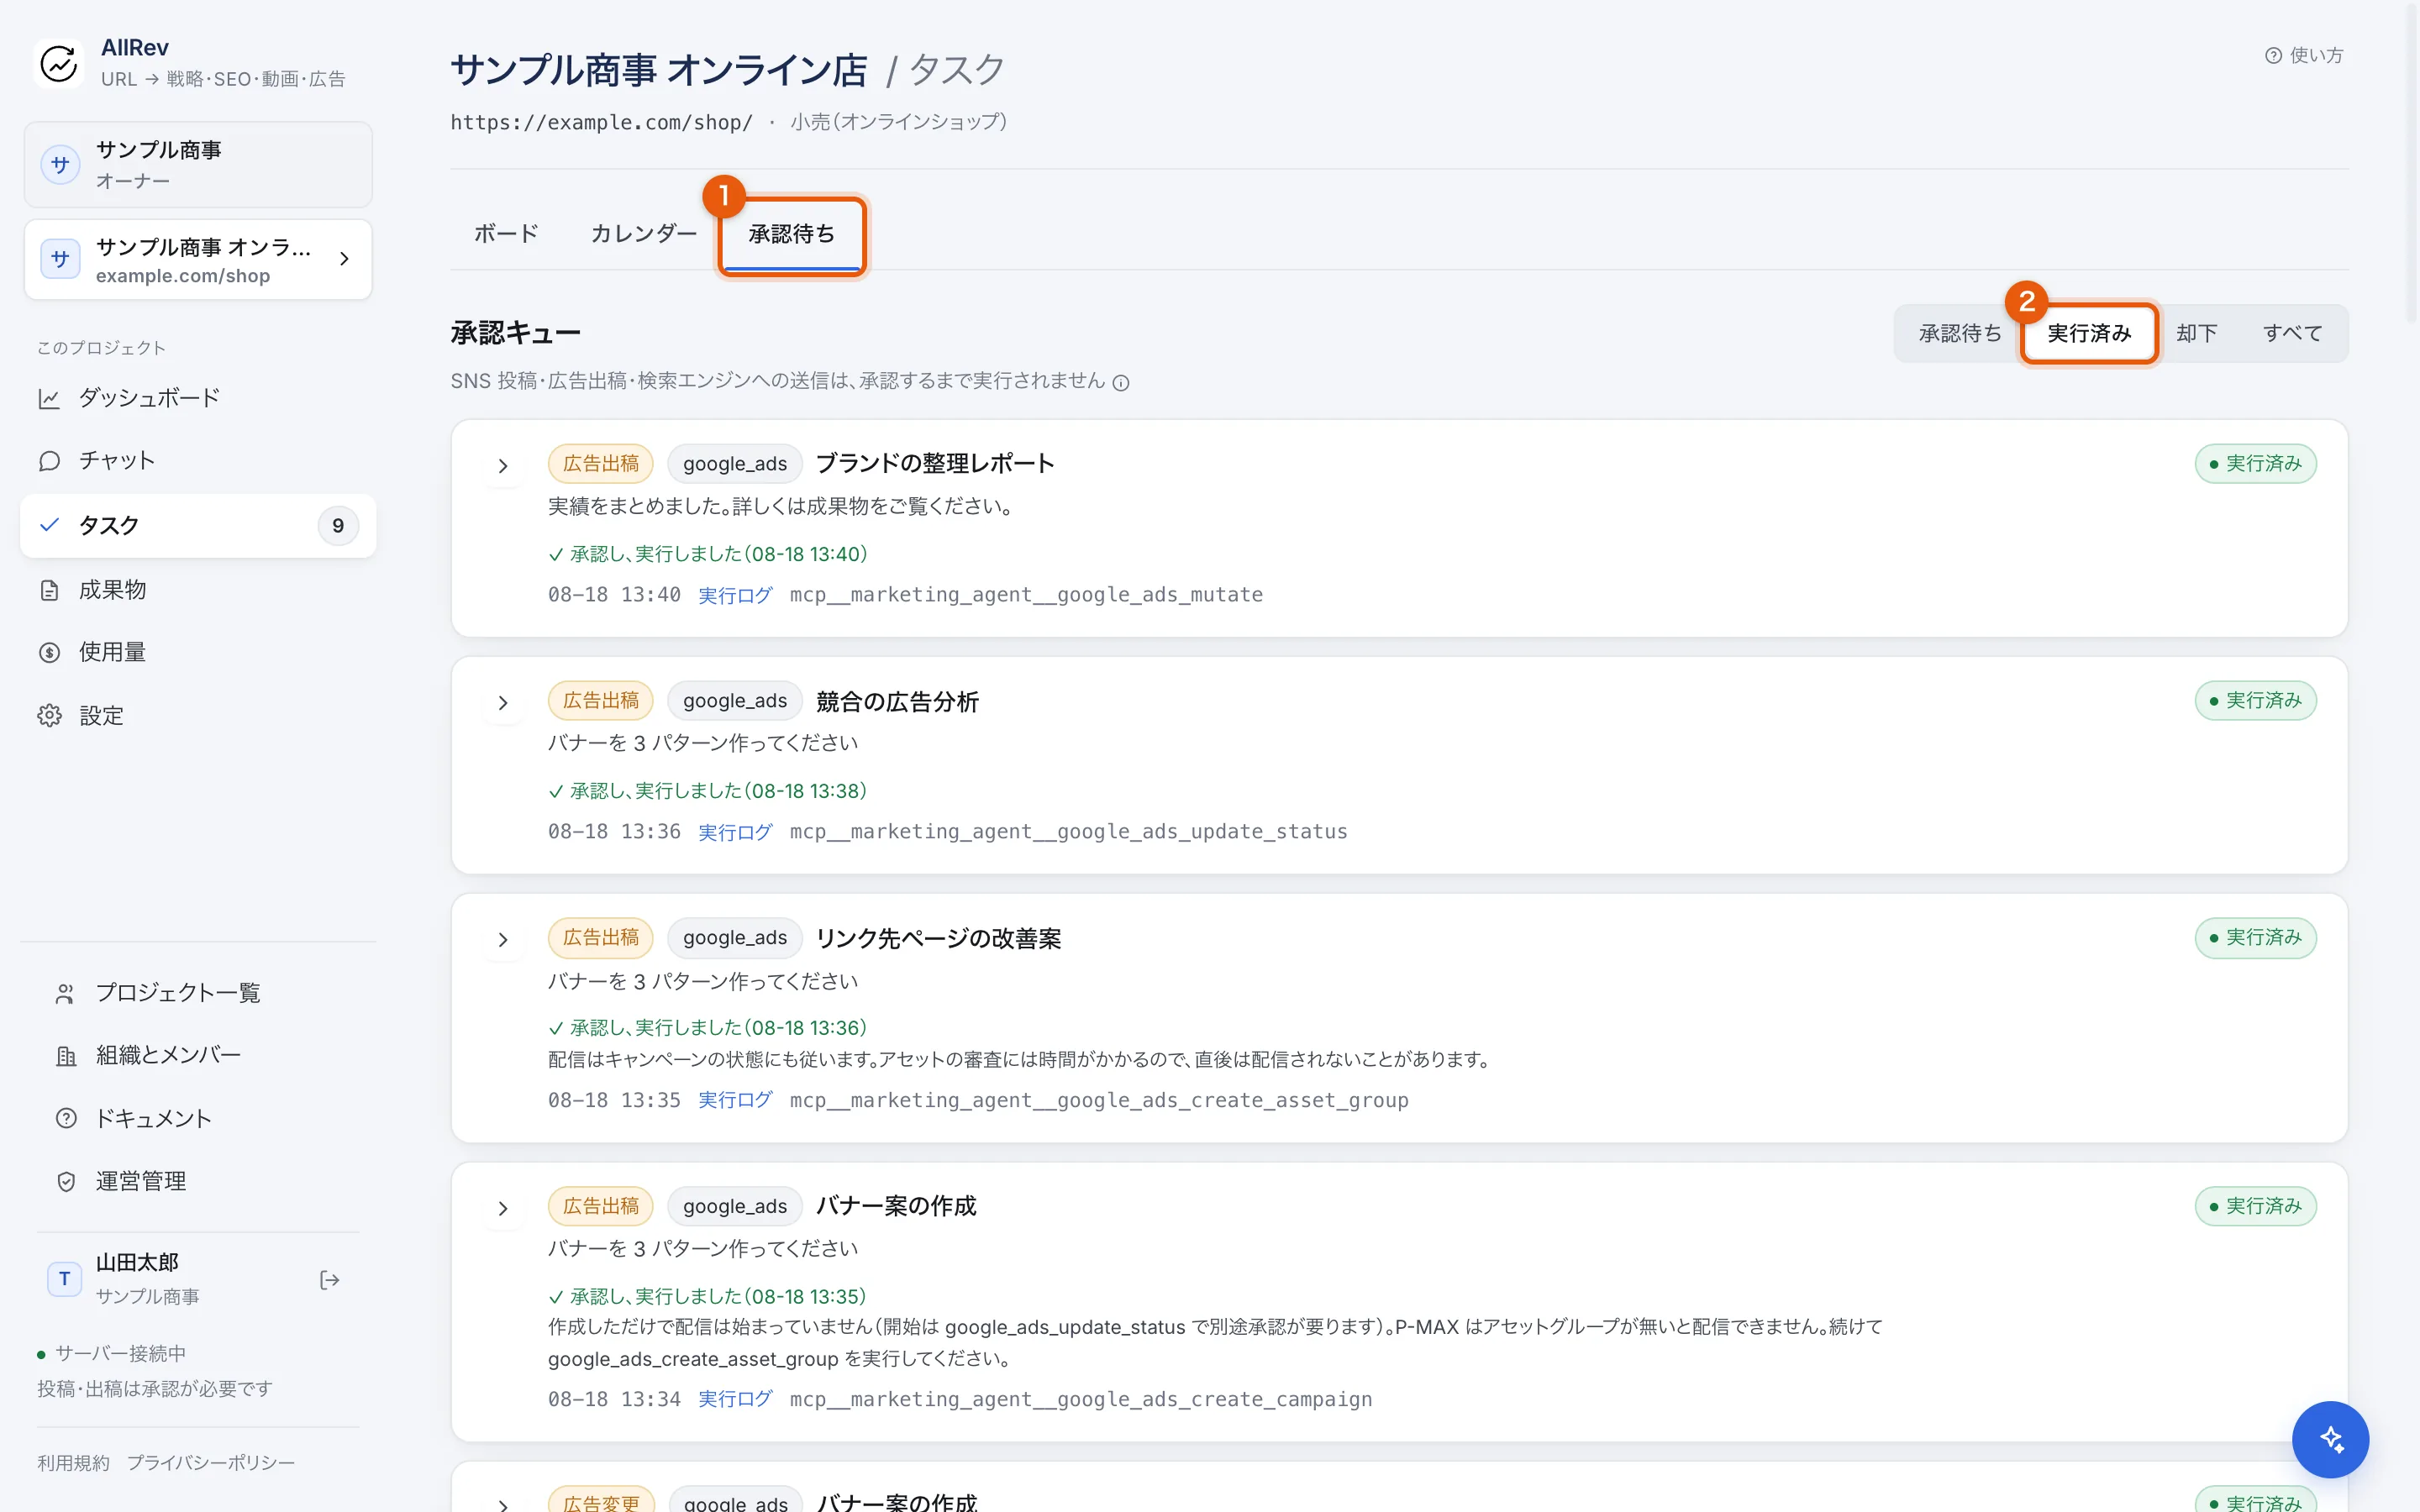This screenshot has height=1512, width=2420.
Task: Filter queue by 実行済み status
Action: click(x=2089, y=333)
